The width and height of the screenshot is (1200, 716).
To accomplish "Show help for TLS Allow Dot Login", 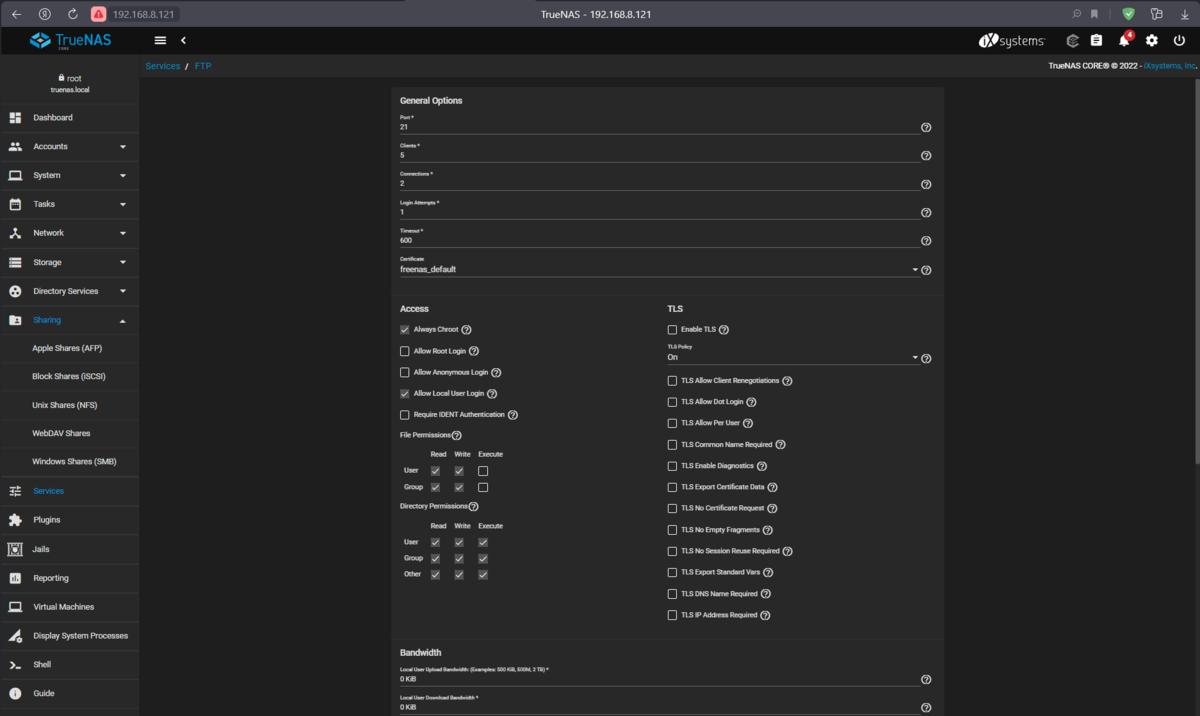I will pos(751,402).
